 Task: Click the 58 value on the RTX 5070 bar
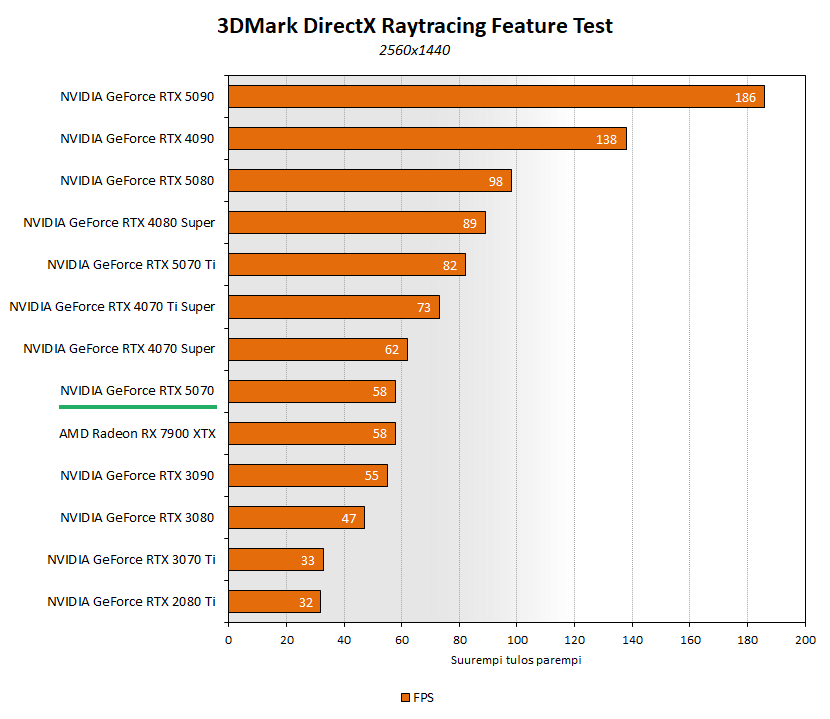coord(380,391)
